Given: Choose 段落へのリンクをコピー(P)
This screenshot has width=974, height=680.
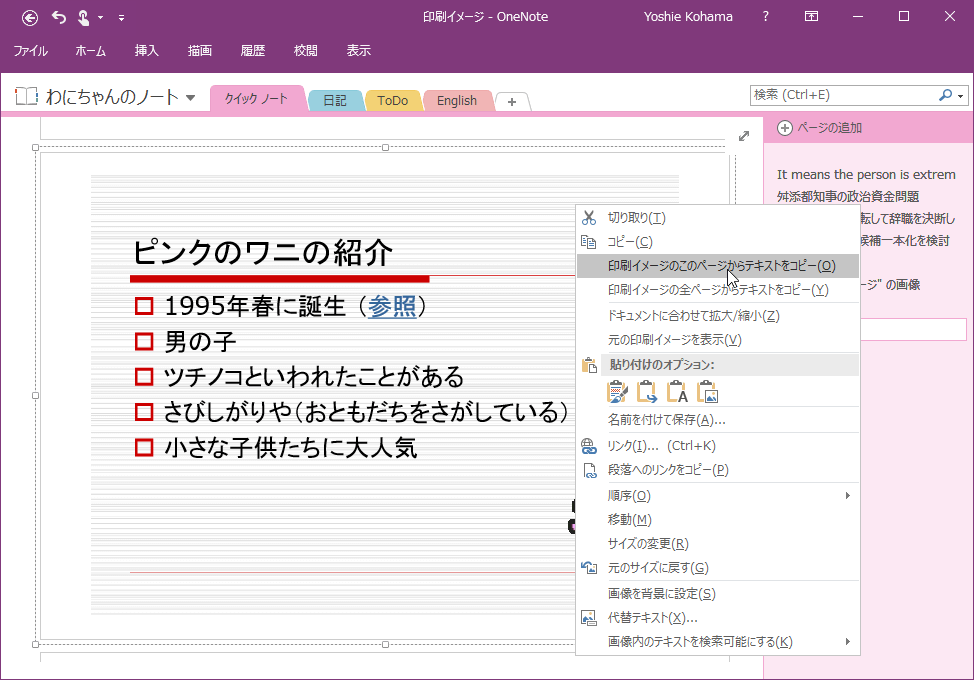Looking at the screenshot, I should click(x=717, y=469).
